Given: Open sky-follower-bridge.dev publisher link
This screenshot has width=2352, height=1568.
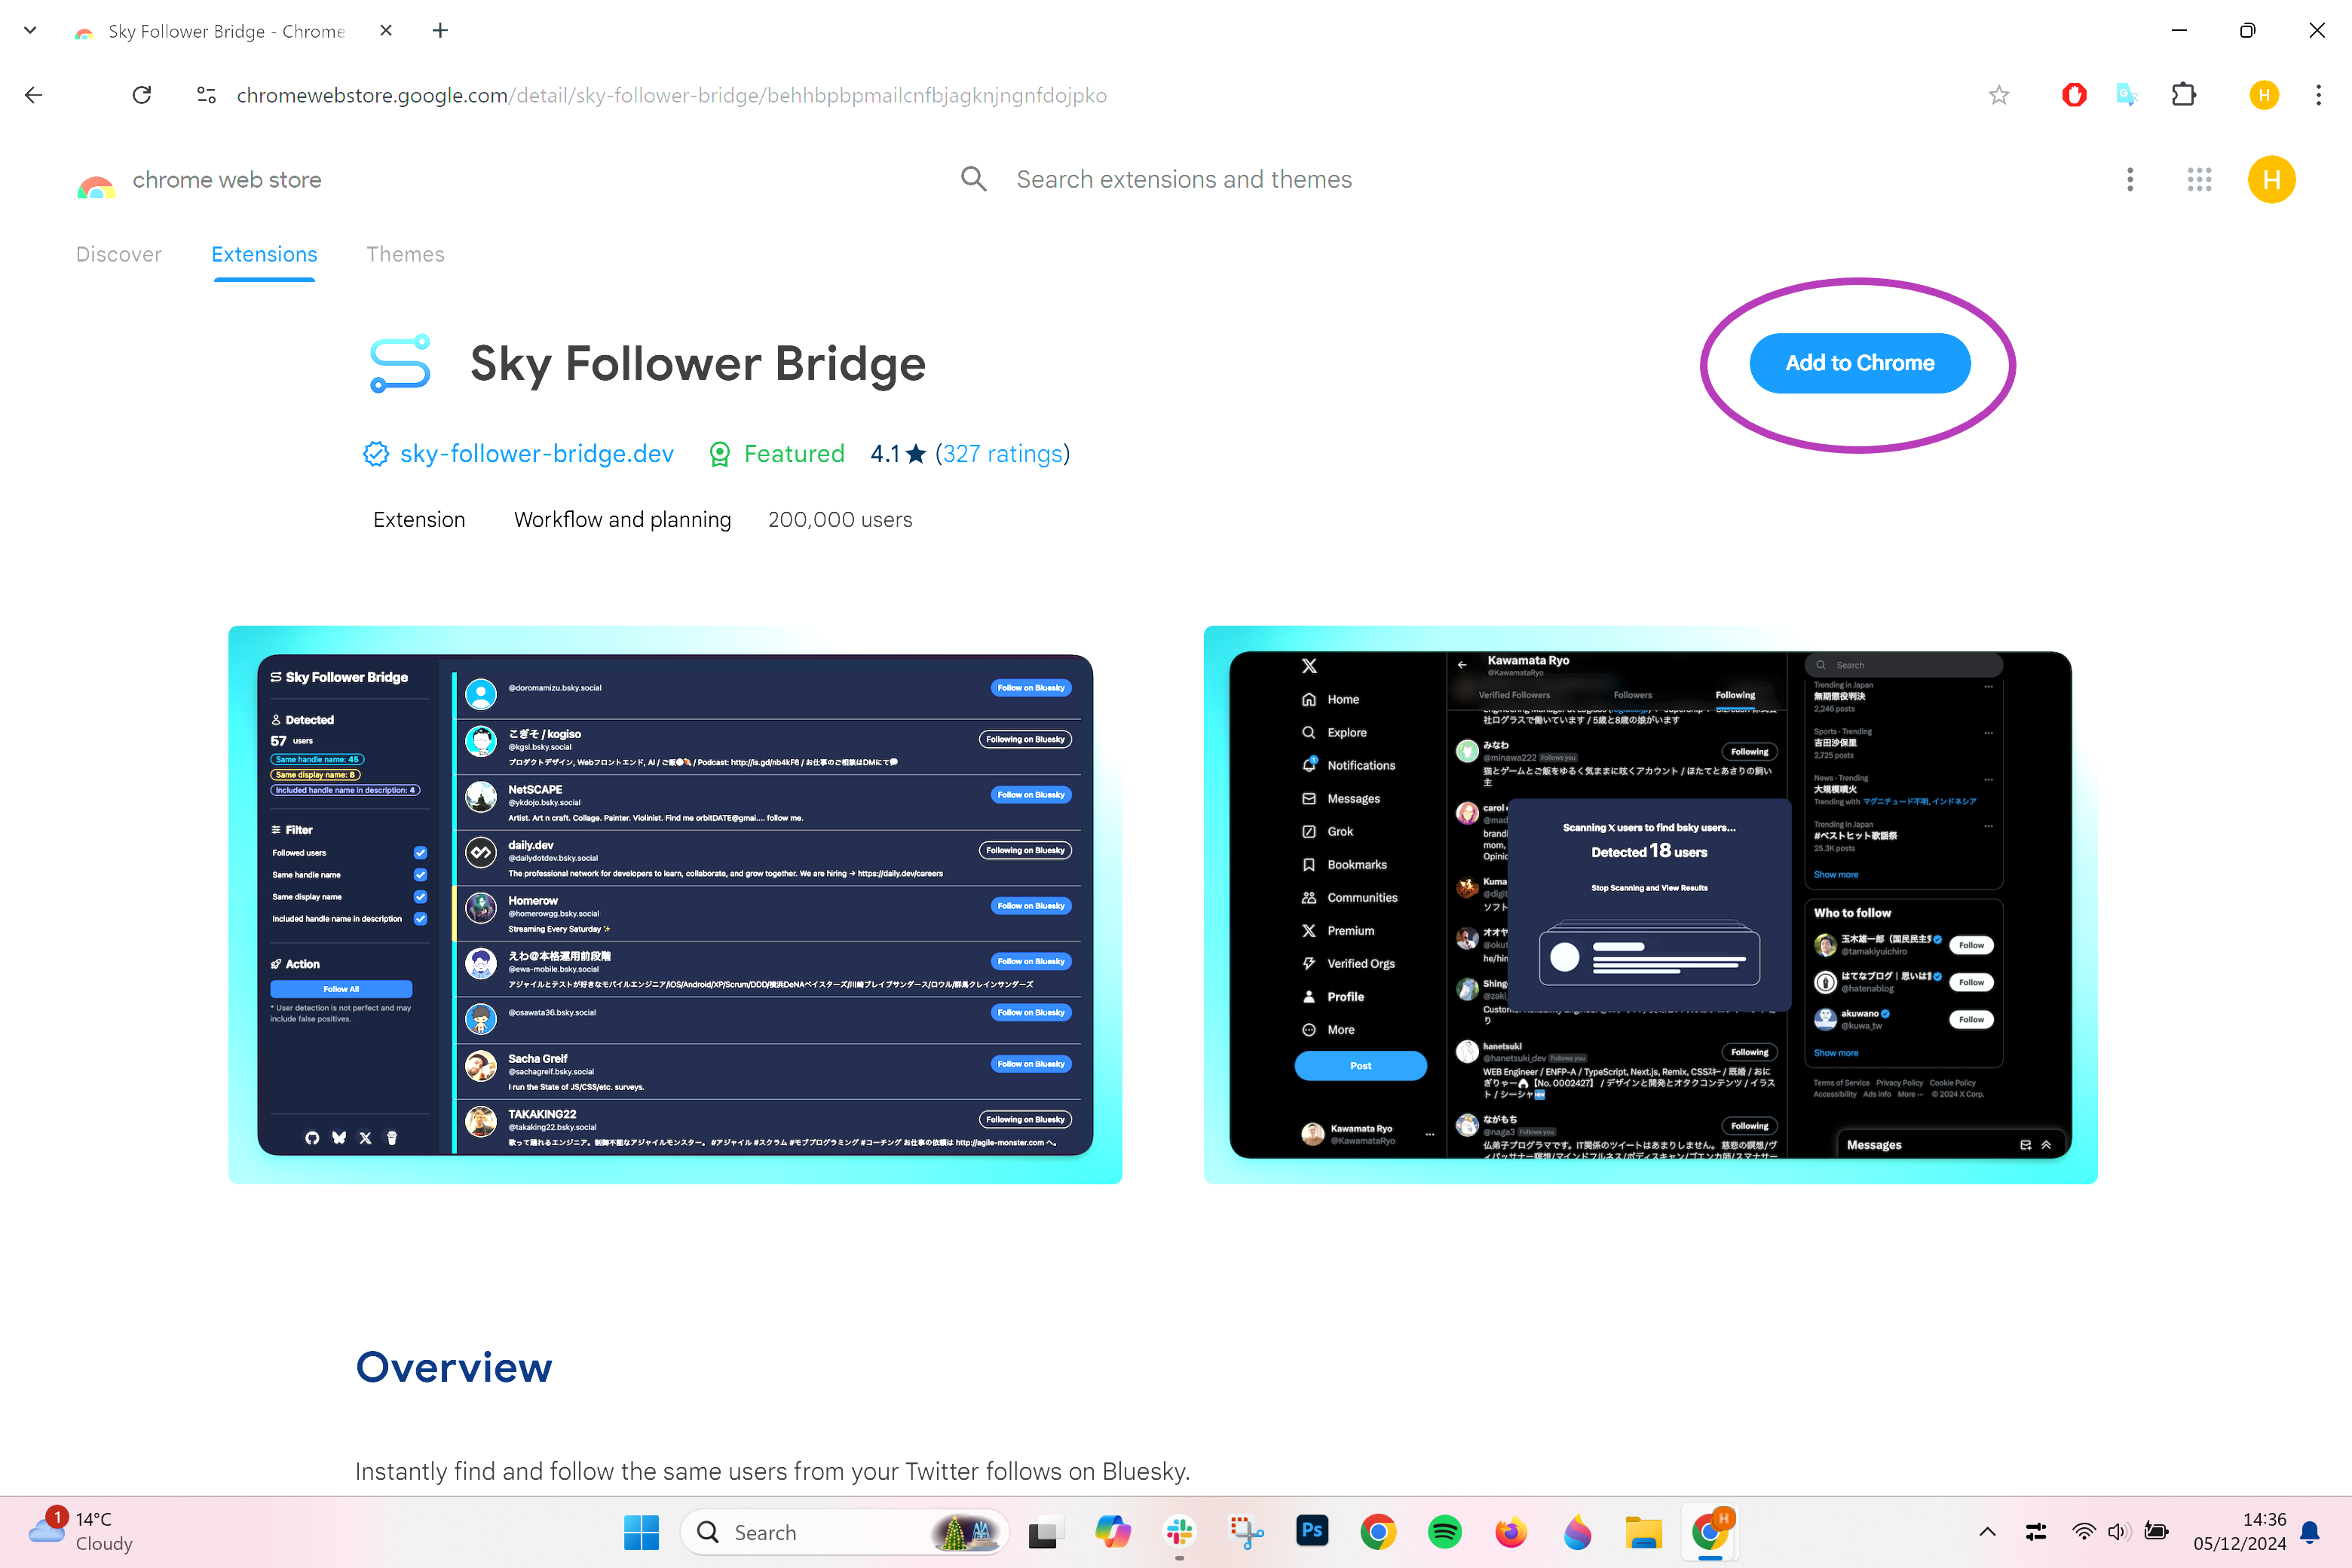Looking at the screenshot, I should pyautogui.click(x=536, y=454).
